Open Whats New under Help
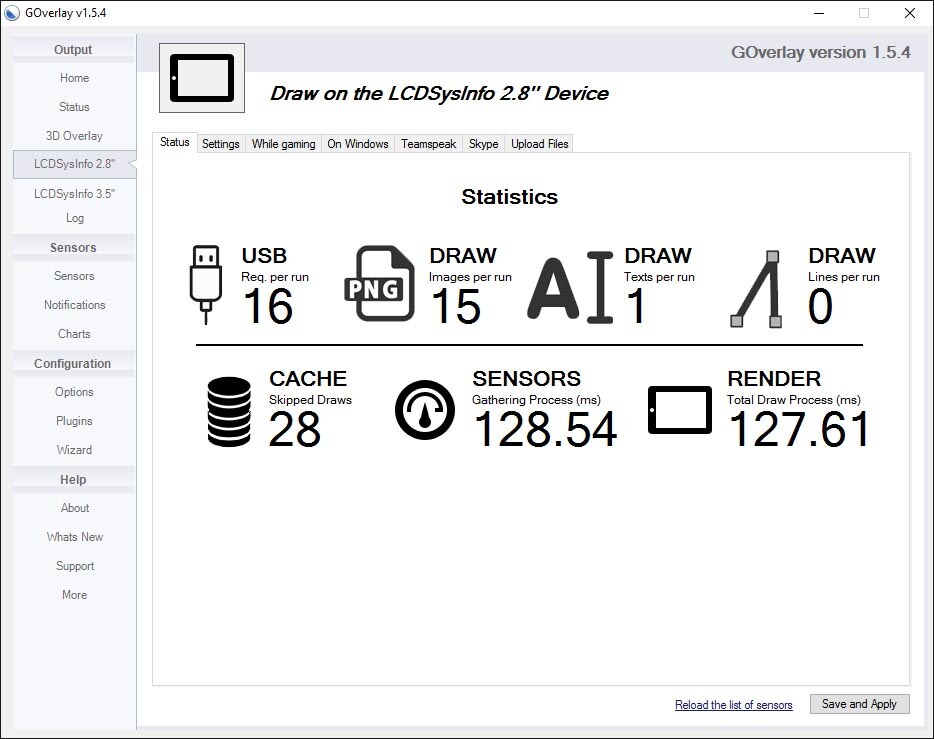 click(x=74, y=537)
